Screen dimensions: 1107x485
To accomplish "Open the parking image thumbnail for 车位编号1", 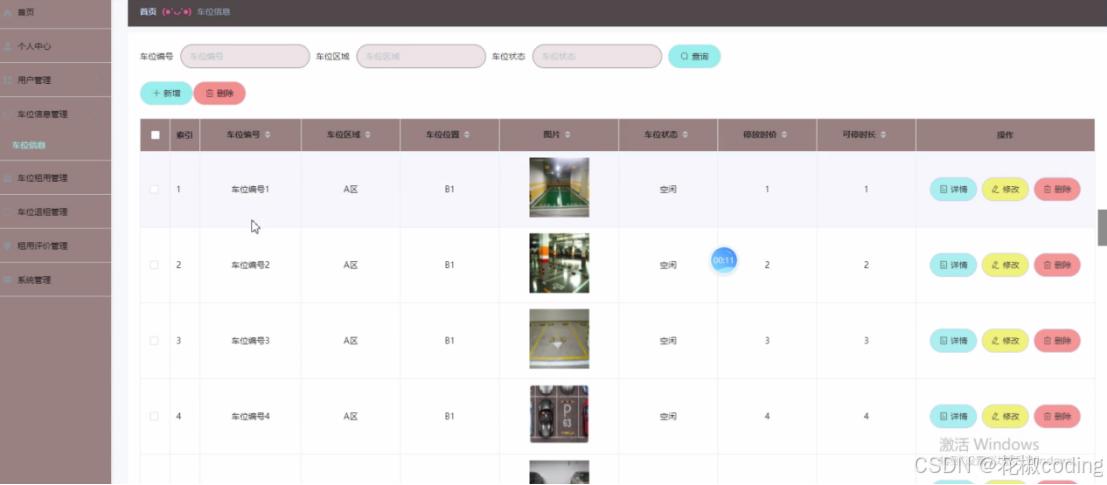I will [x=559, y=187].
